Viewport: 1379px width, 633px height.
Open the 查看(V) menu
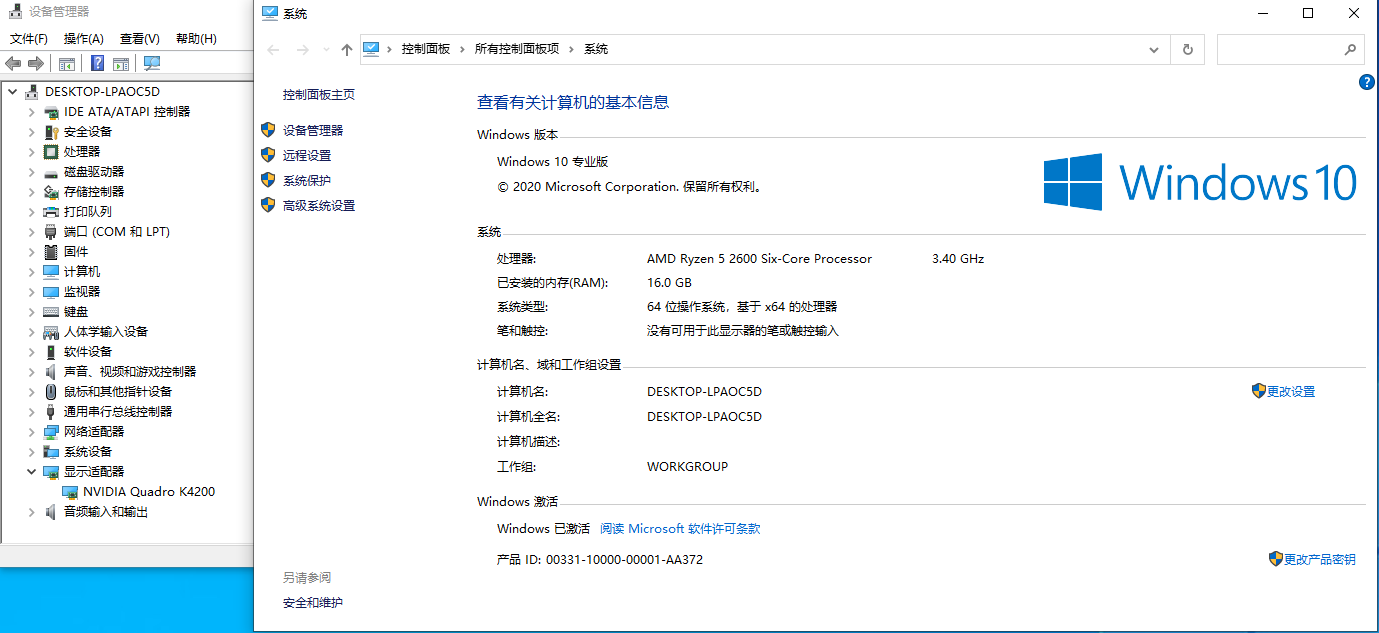140,38
